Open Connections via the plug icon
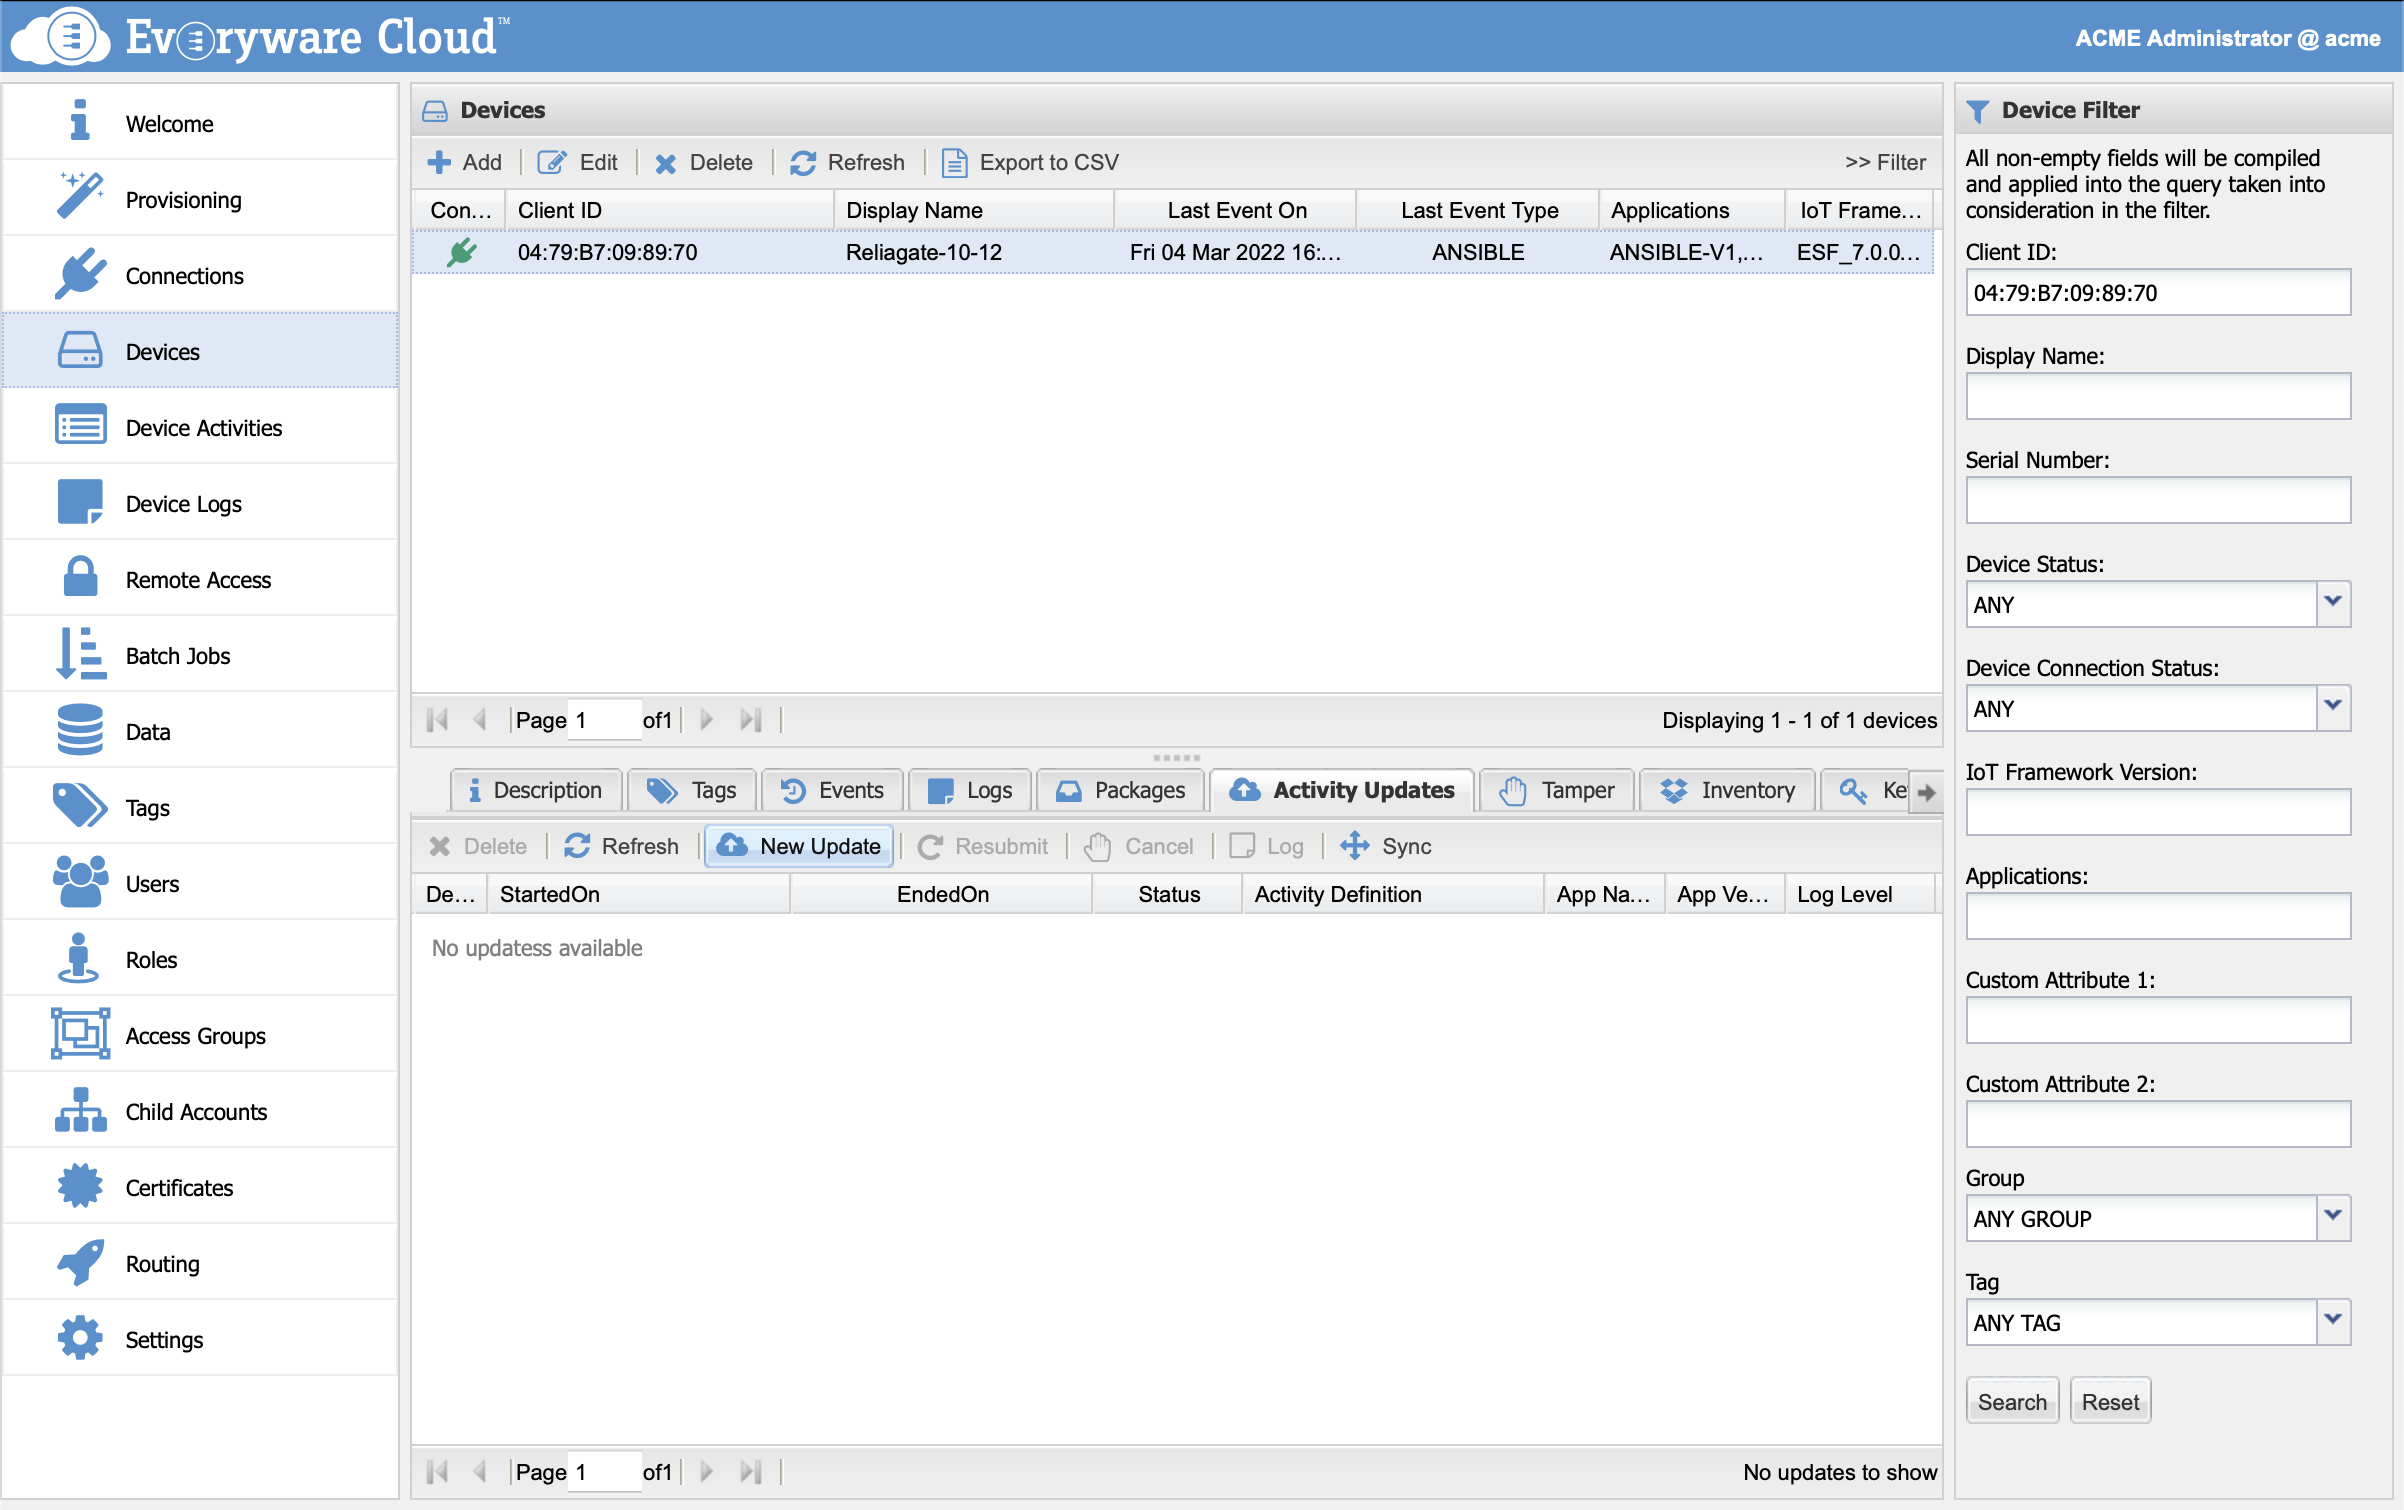The image size is (2404, 1510). click(x=80, y=274)
